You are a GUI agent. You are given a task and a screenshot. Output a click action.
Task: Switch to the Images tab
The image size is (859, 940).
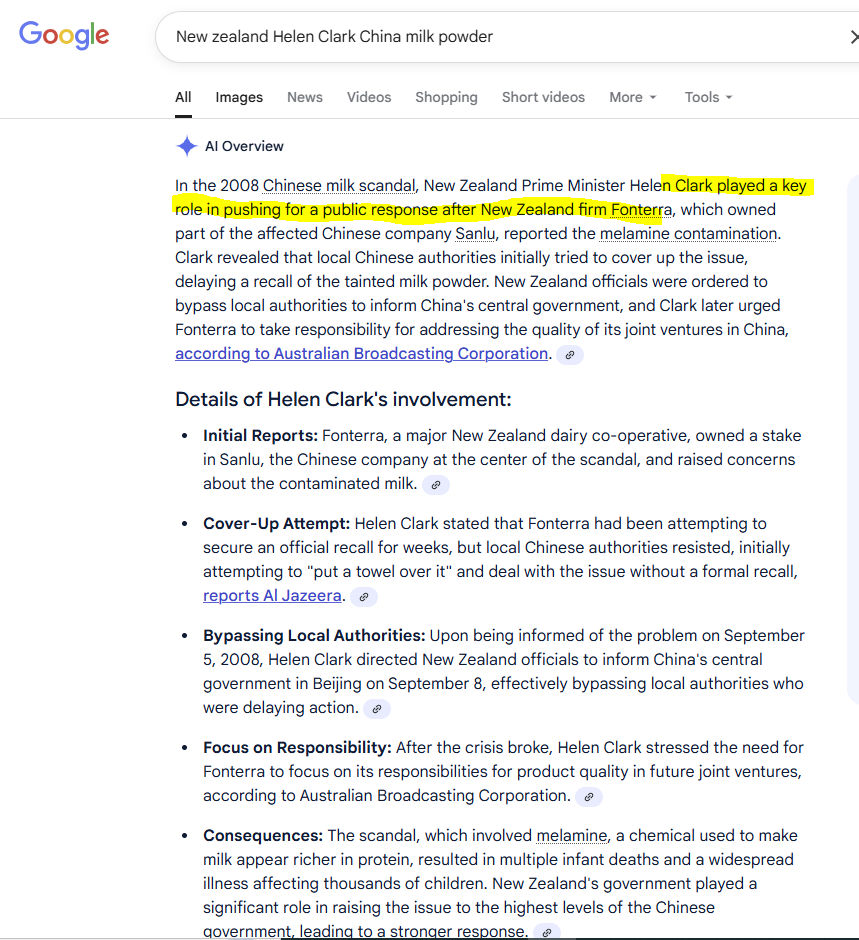click(x=239, y=97)
